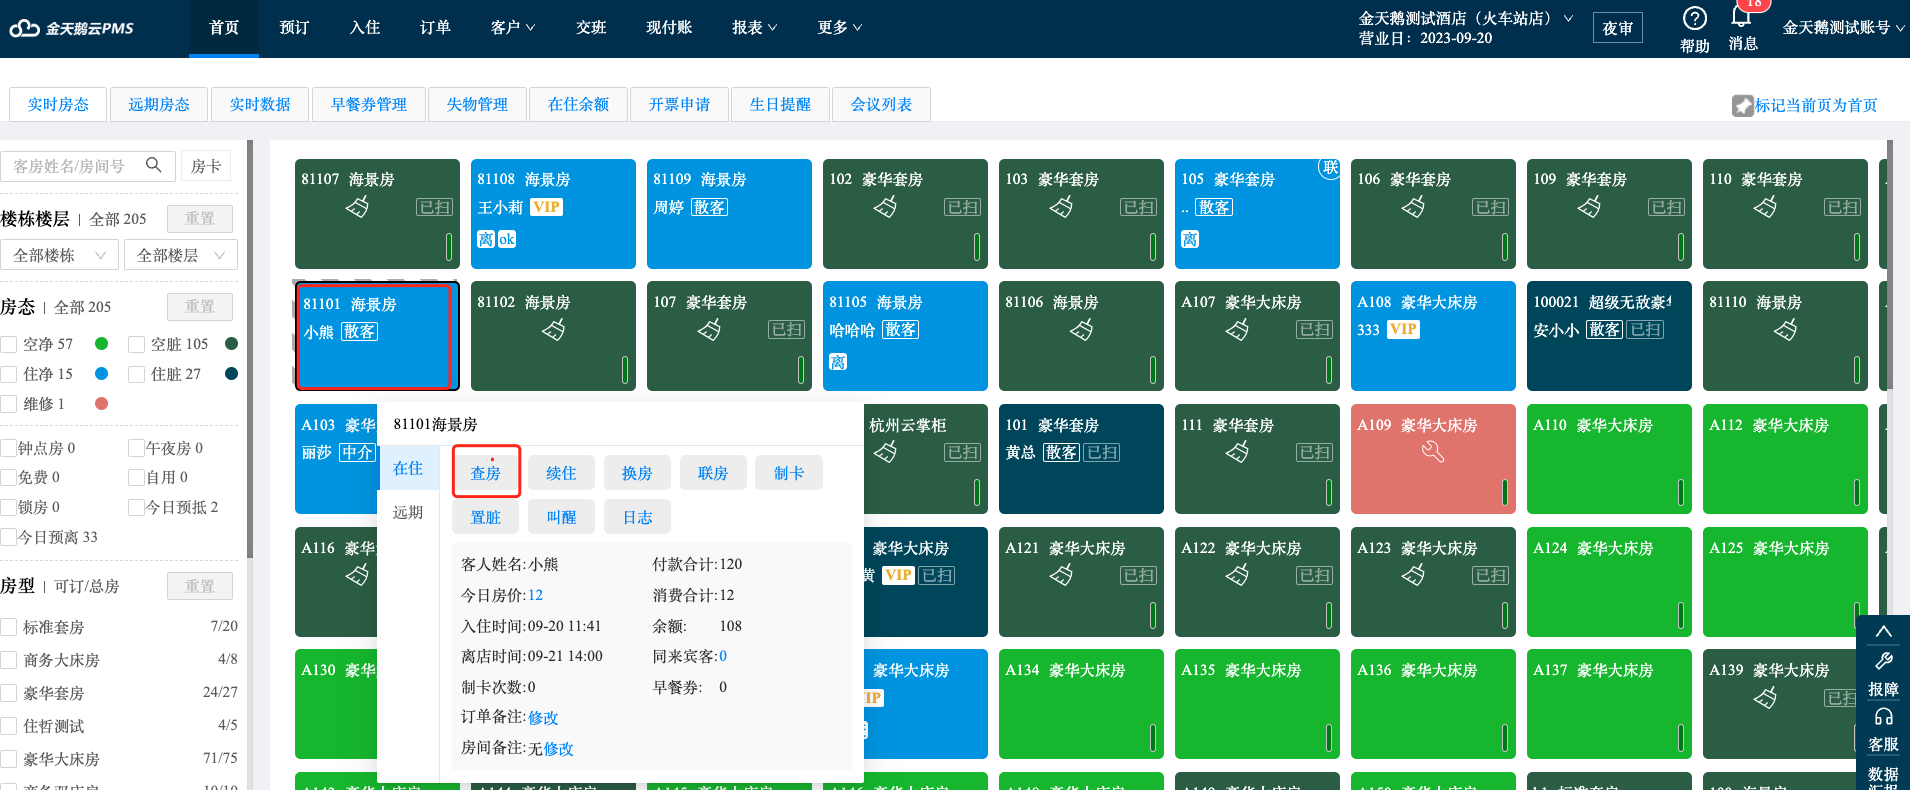Click the 房卡 button
This screenshot has height=790, width=1910.
tap(206, 166)
